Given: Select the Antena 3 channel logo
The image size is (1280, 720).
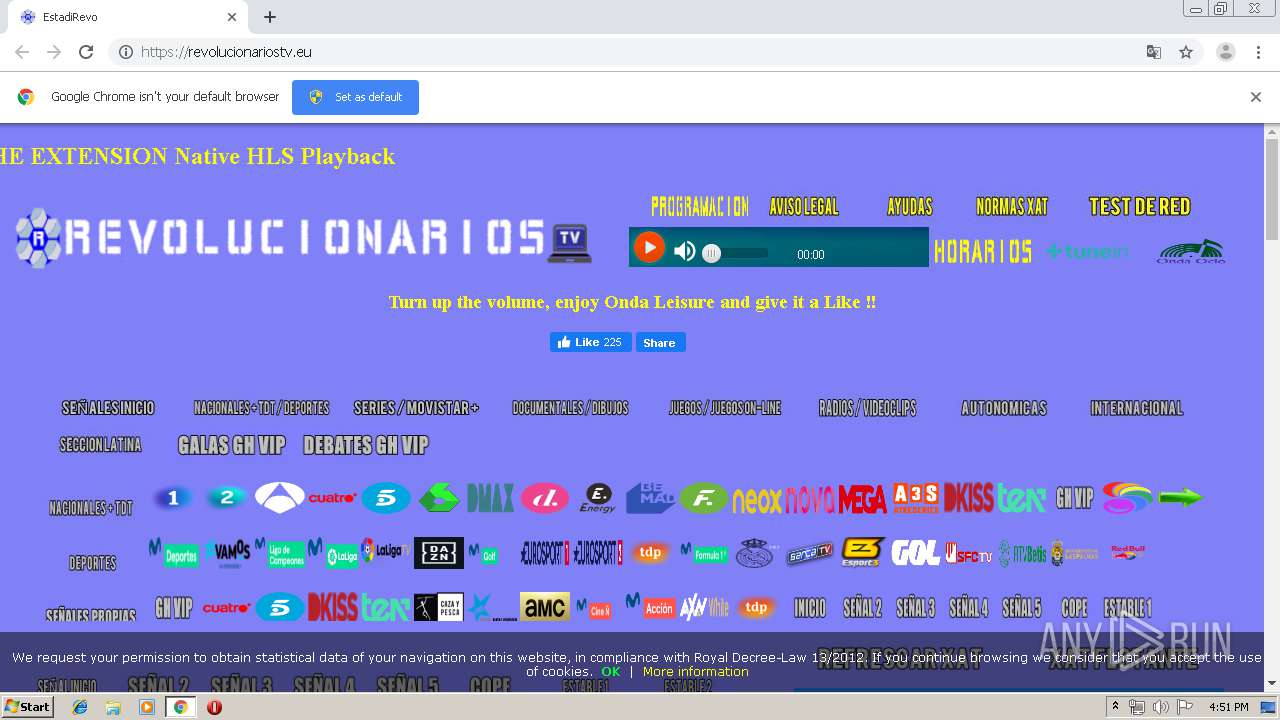Looking at the screenshot, I should point(279,497).
